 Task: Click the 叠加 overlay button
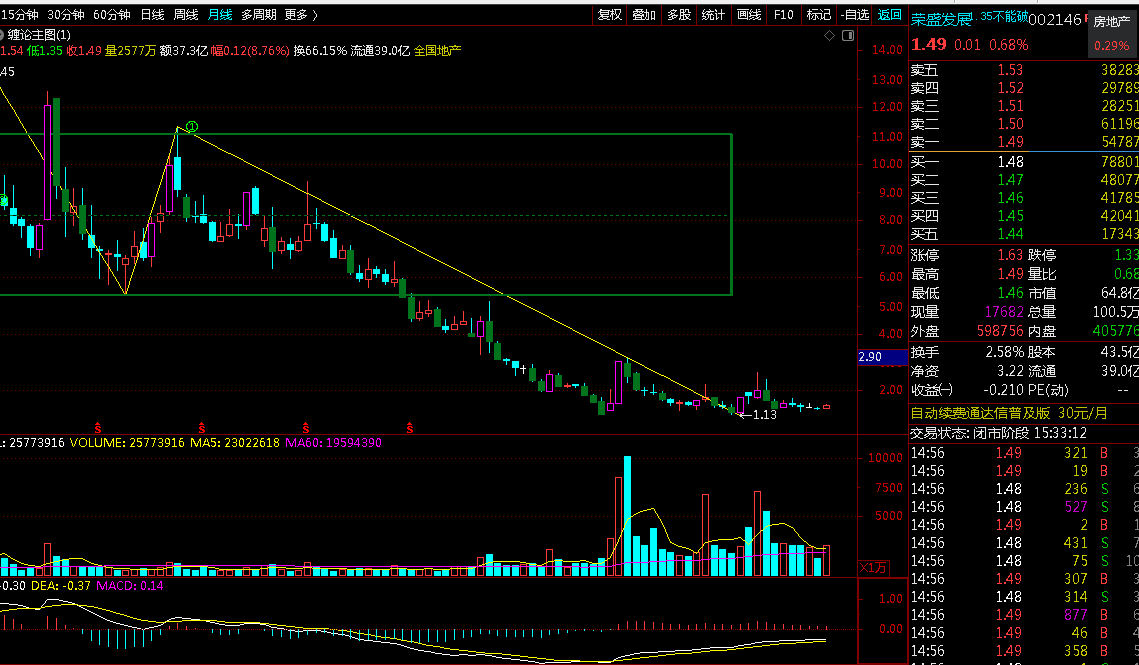tap(644, 15)
